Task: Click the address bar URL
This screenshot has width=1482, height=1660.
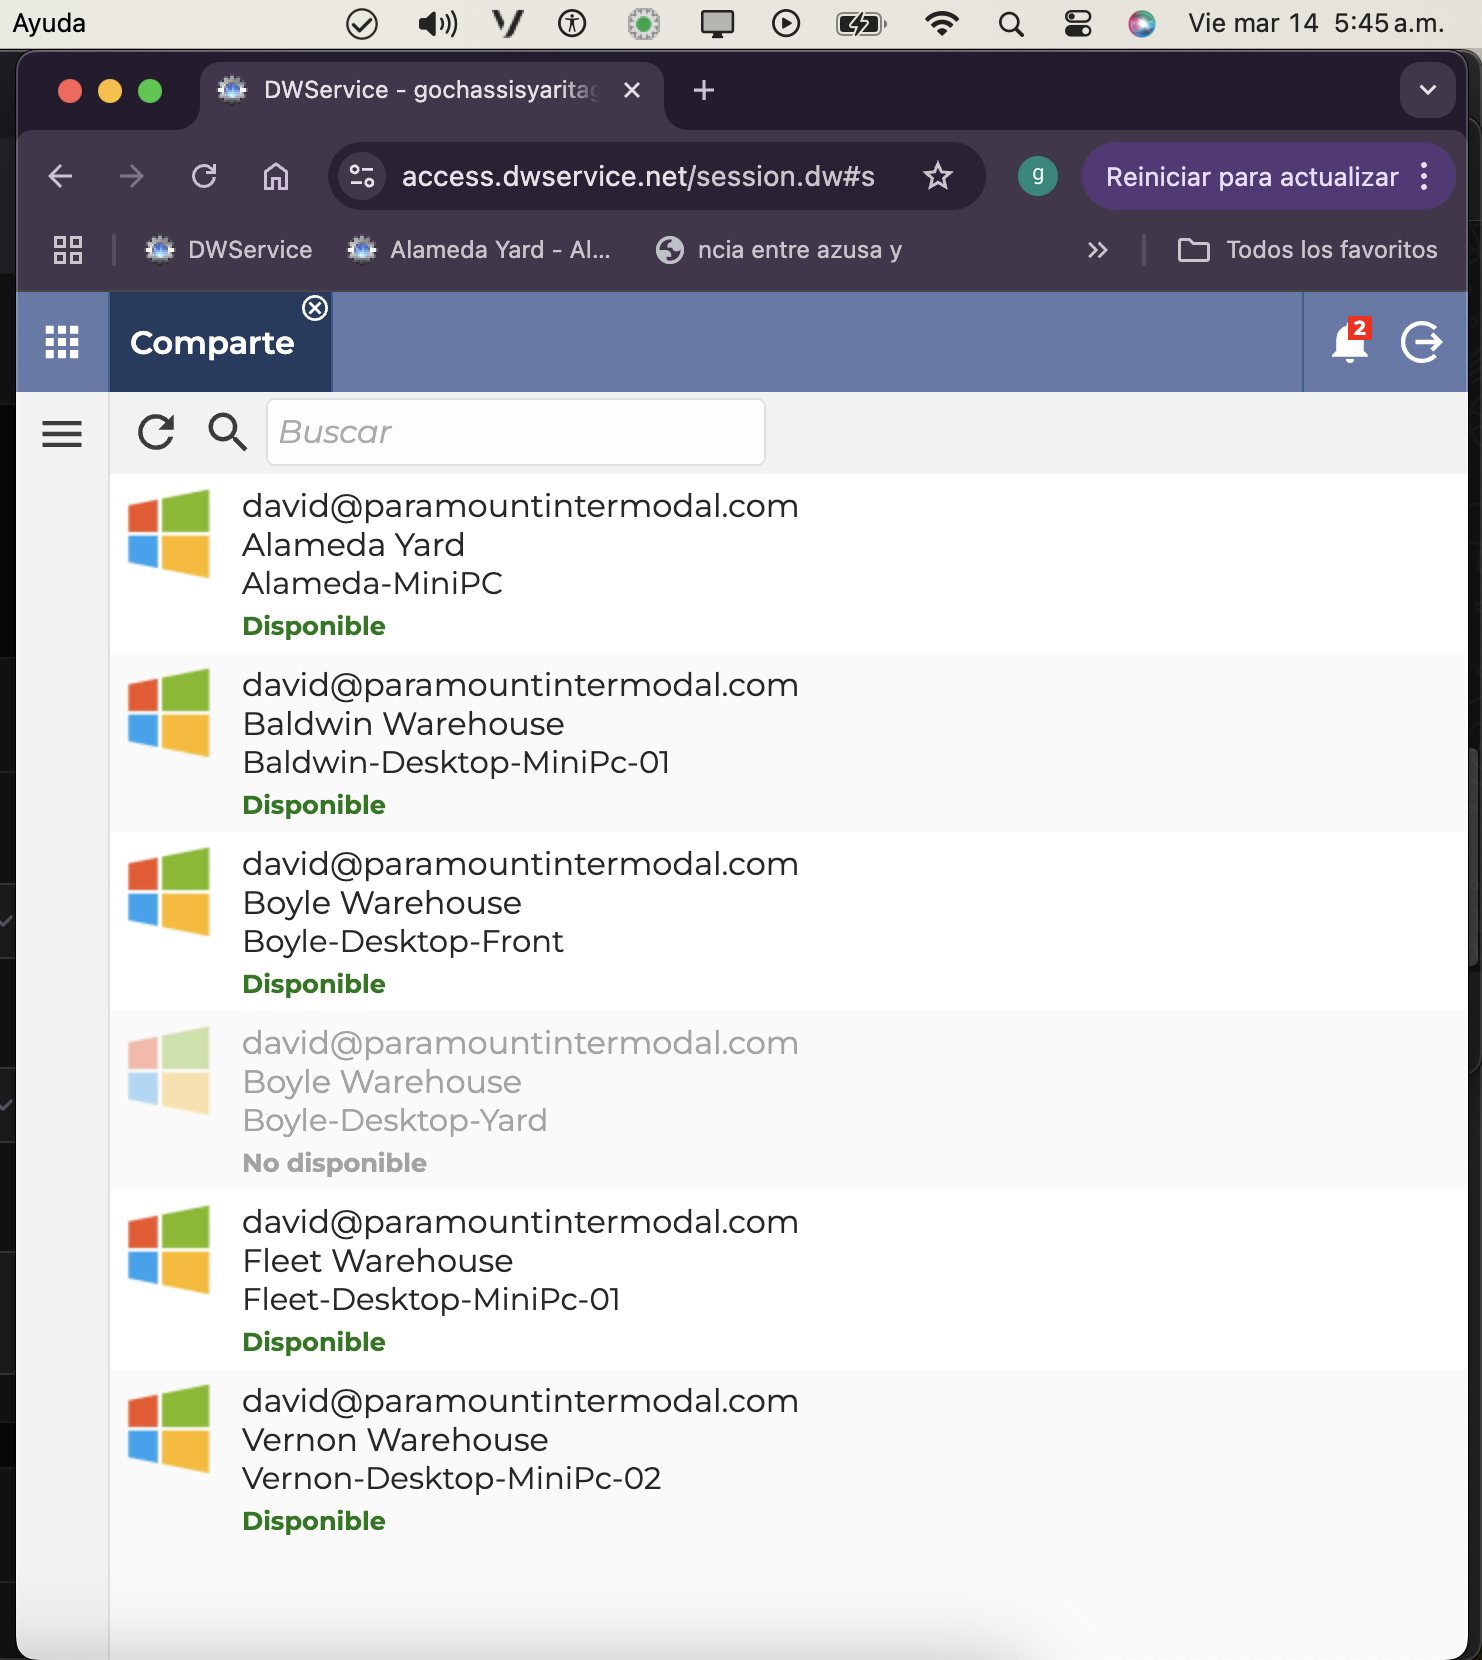Action: coord(638,177)
